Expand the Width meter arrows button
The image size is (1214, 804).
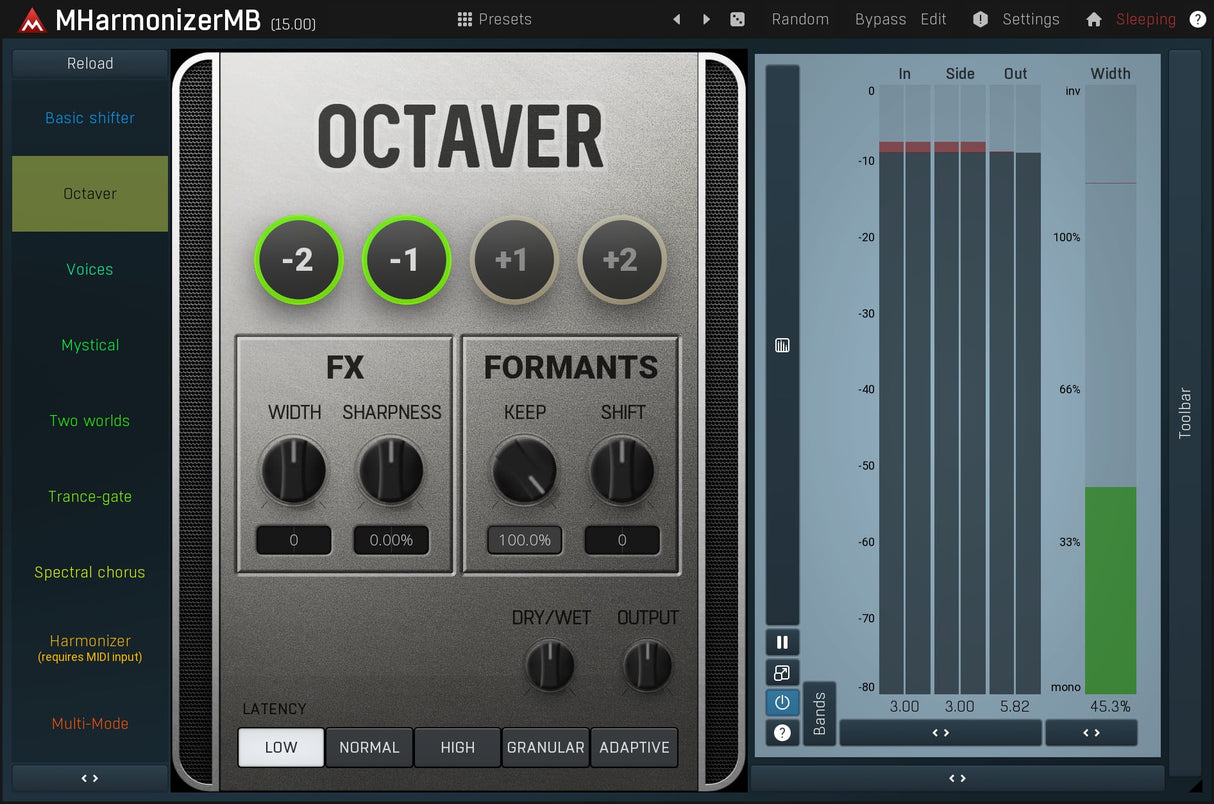click(x=1091, y=733)
